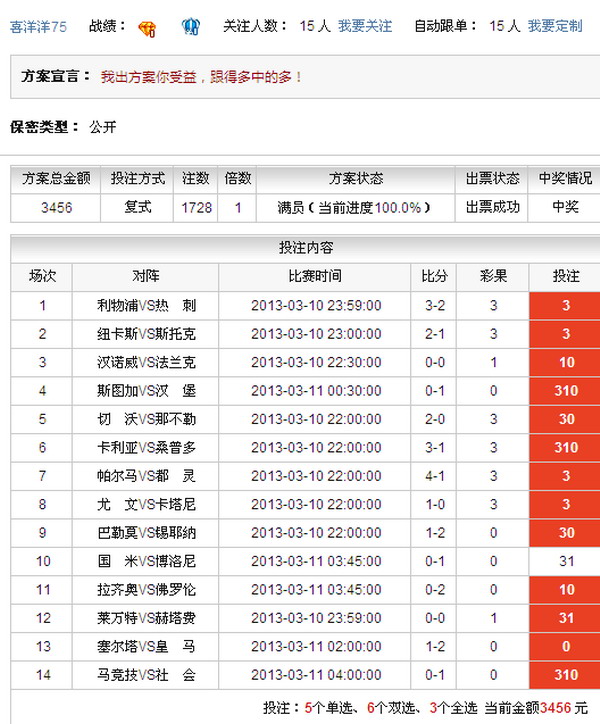Image resolution: width=600 pixels, height=724 pixels.
Task: Select the 投注内容 table header
Action: (x=305, y=248)
